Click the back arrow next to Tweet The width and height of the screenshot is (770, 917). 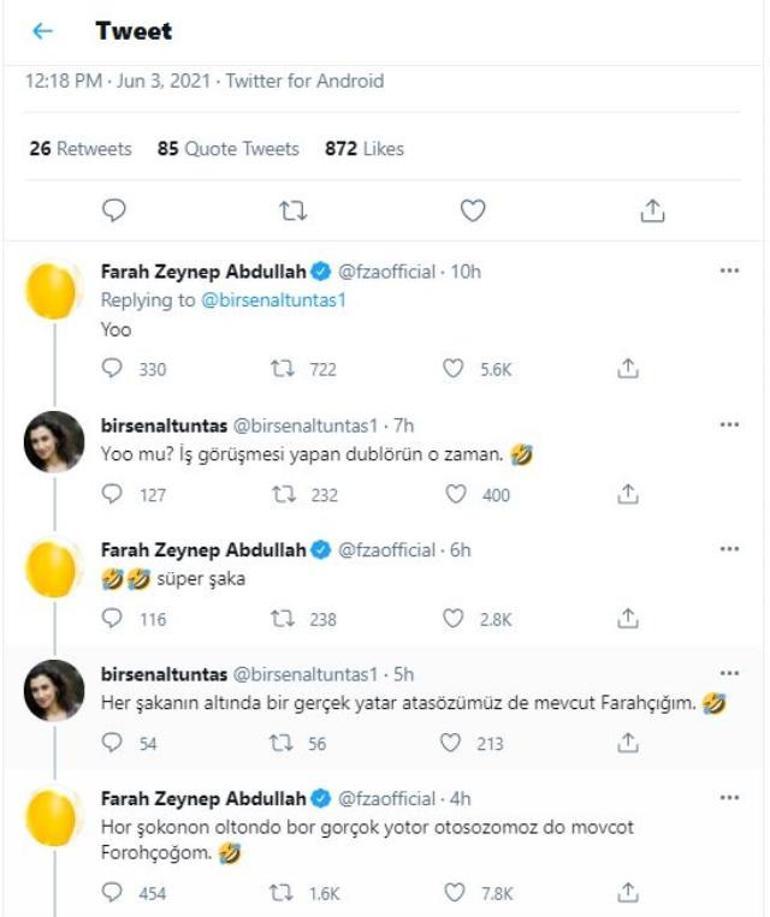coord(42,32)
